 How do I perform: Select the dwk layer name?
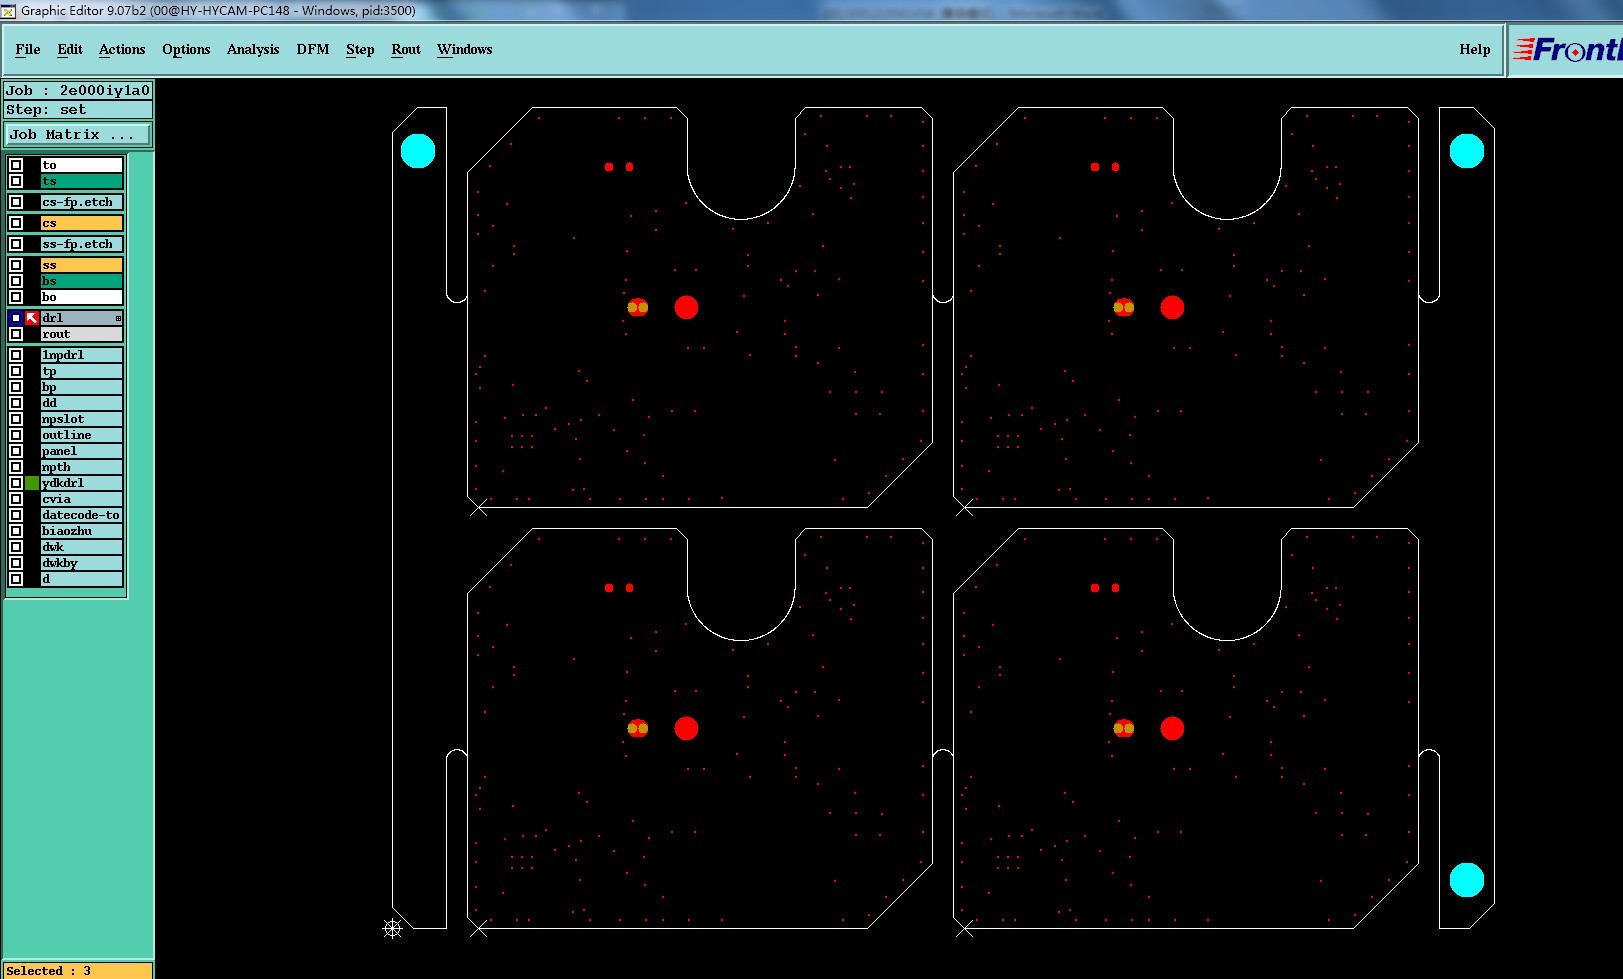click(x=82, y=547)
